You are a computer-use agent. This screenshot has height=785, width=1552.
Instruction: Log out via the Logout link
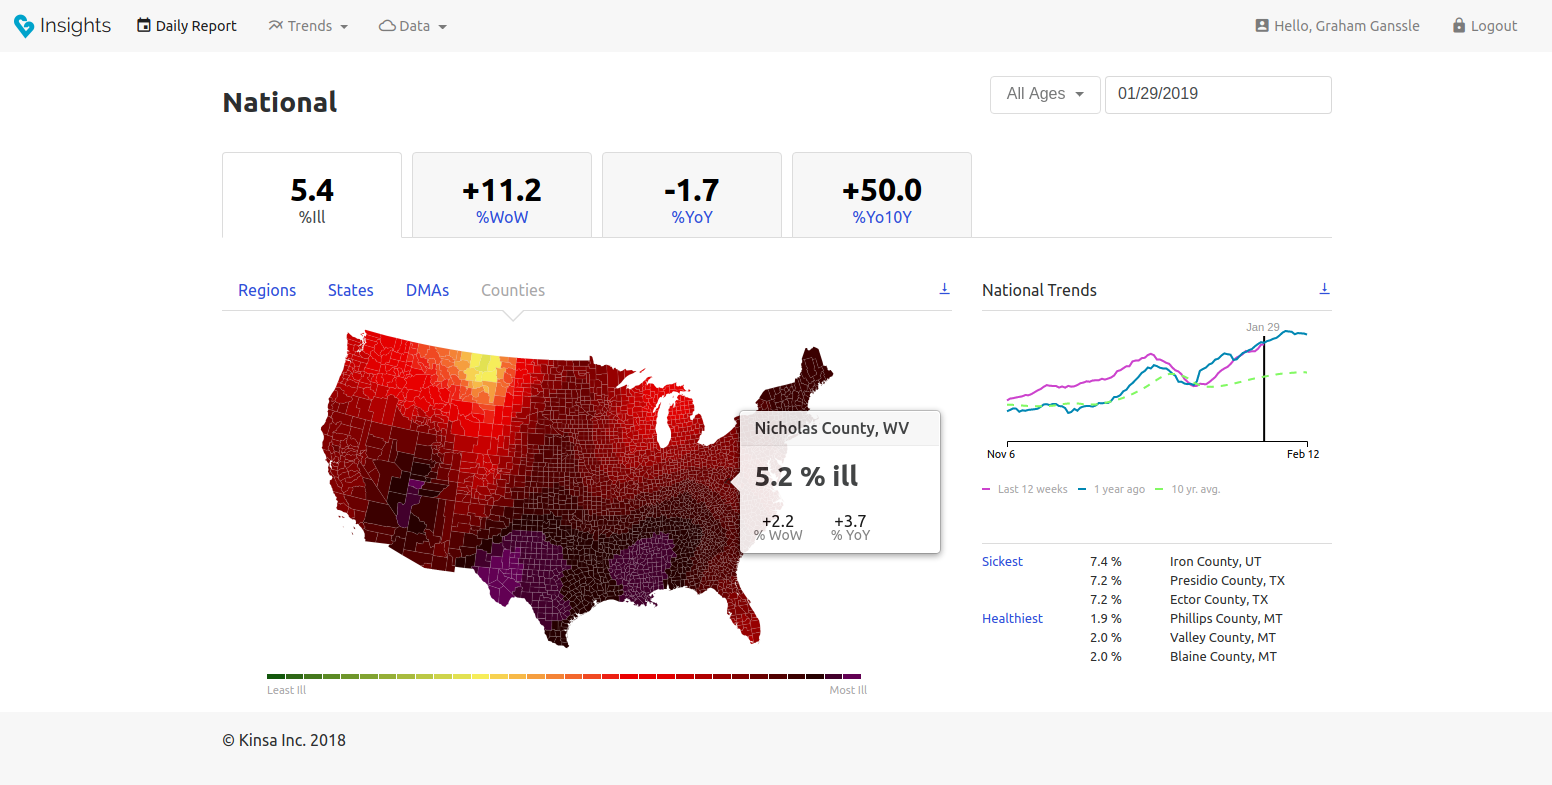[x=1485, y=26]
